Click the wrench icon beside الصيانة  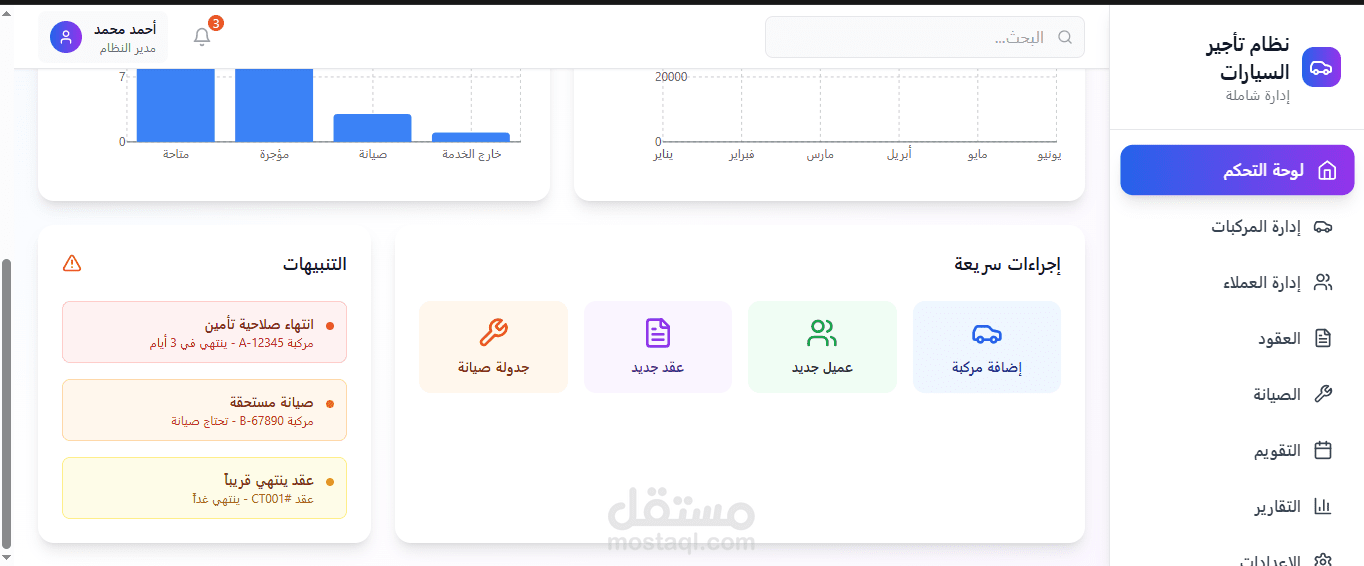point(1323,394)
